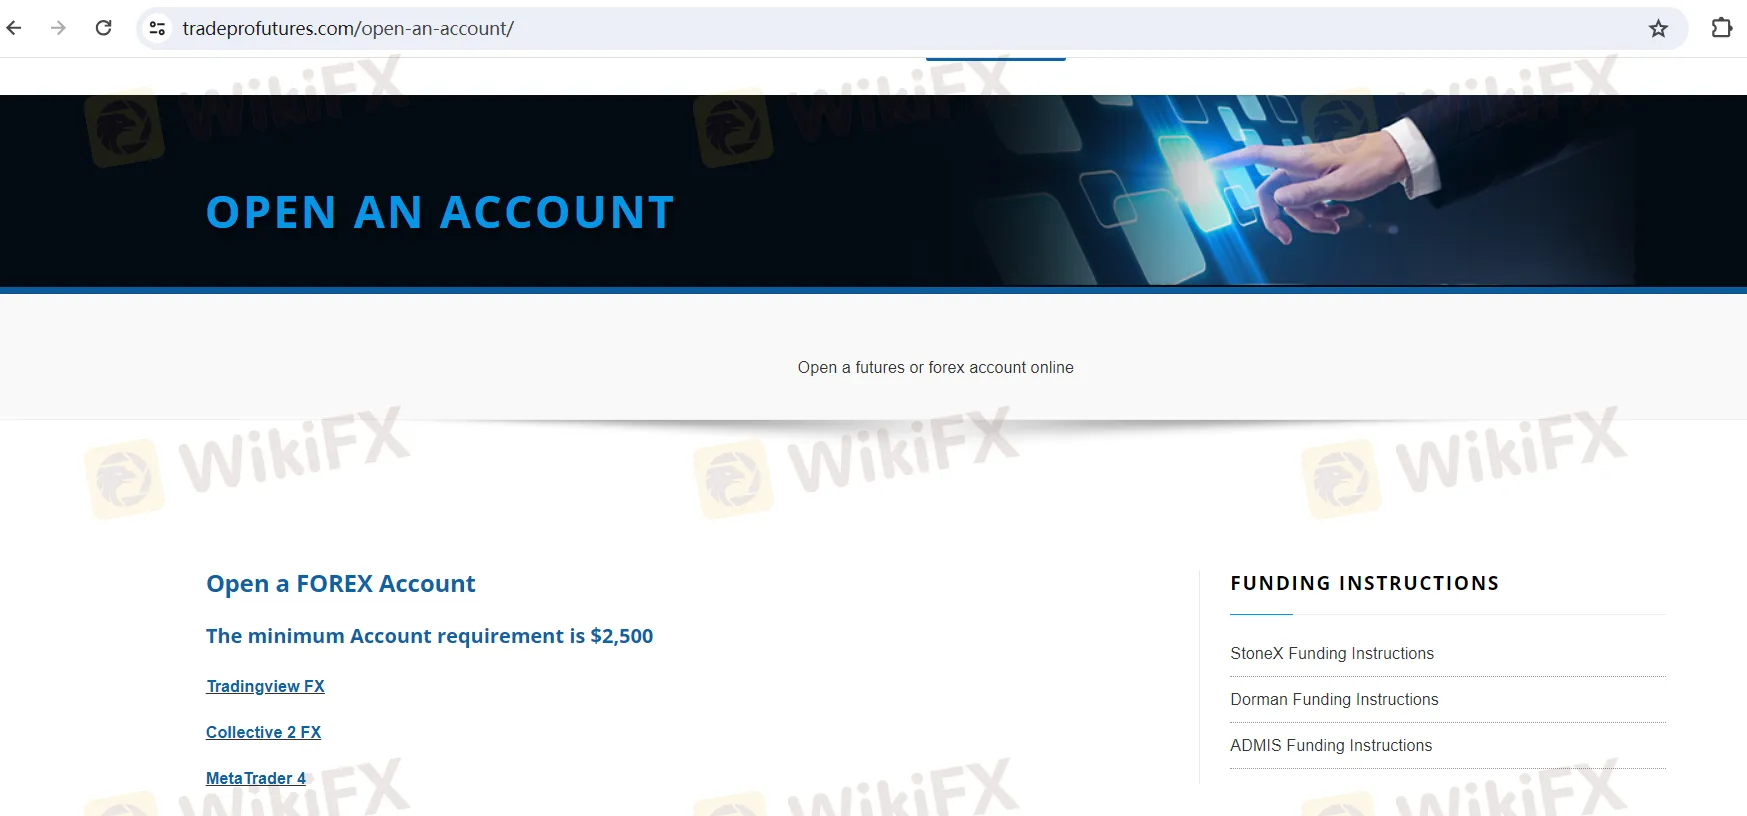Click the blue active menu underline at top
Image resolution: width=1747 pixels, height=816 pixels.
995,59
